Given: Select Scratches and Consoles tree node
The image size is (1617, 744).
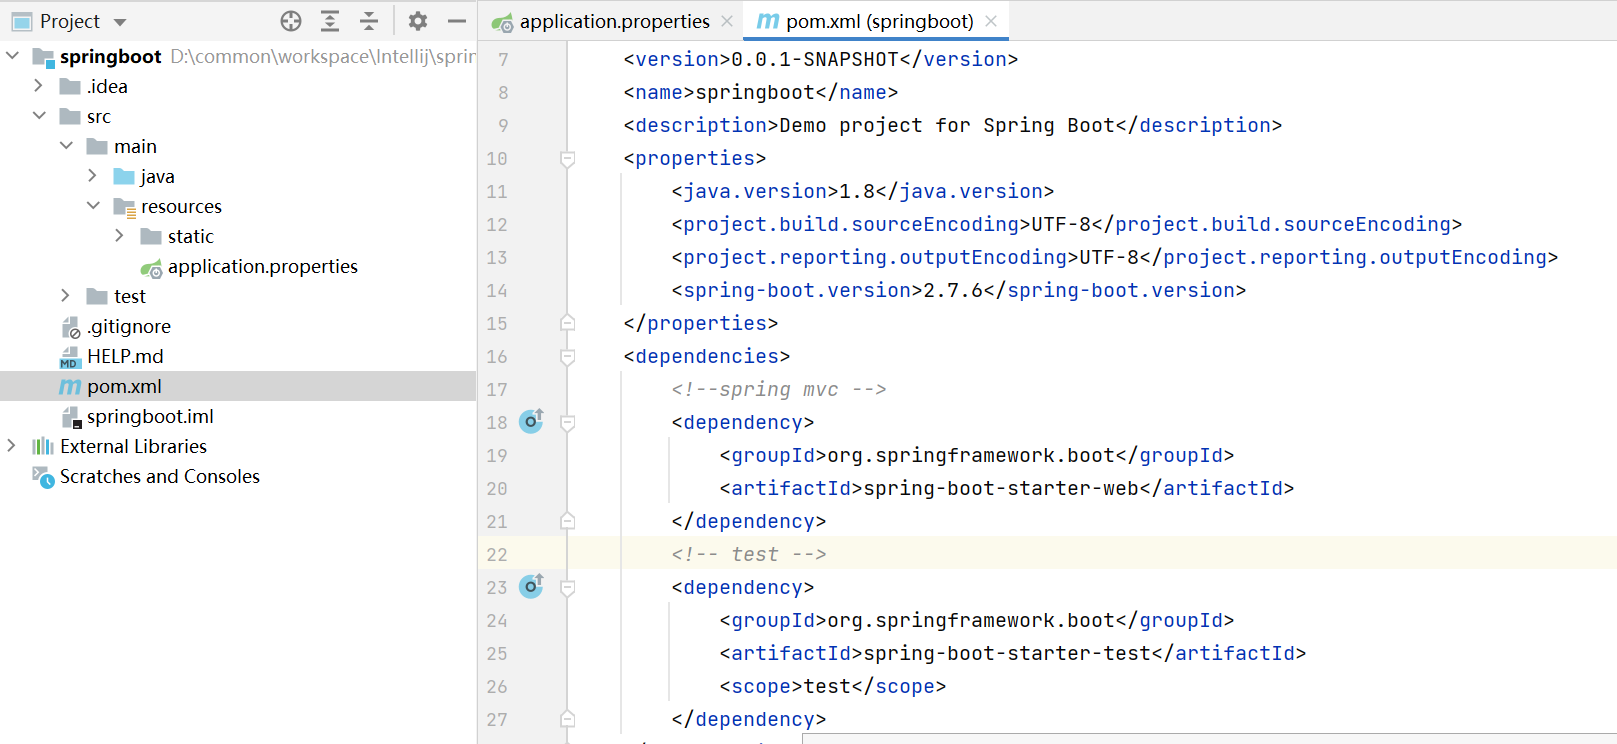Looking at the screenshot, I should coord(160,476).
